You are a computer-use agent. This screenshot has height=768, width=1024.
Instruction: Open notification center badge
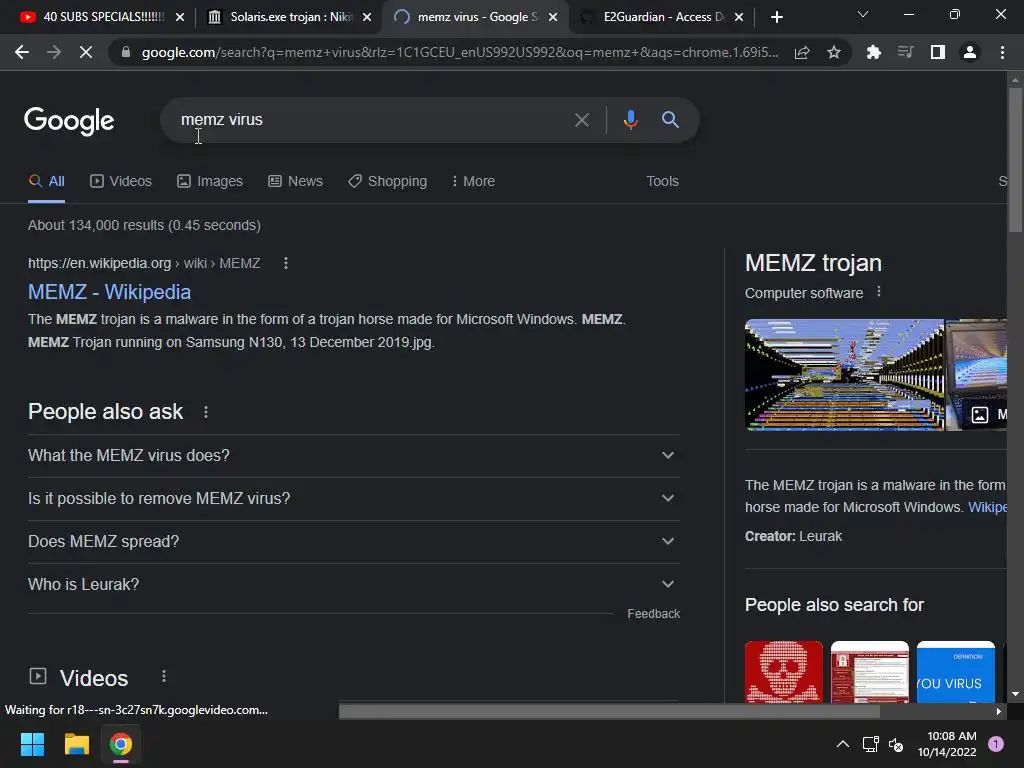tap(995, 744)
